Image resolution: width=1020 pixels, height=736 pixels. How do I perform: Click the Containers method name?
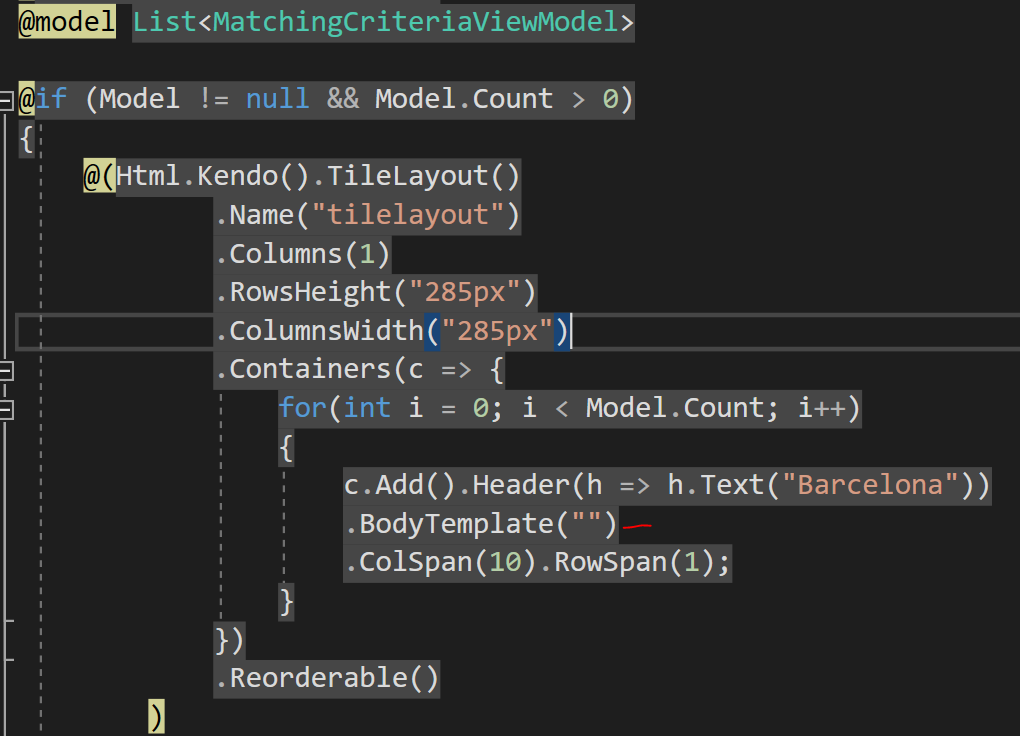click(x=310, y=369)
